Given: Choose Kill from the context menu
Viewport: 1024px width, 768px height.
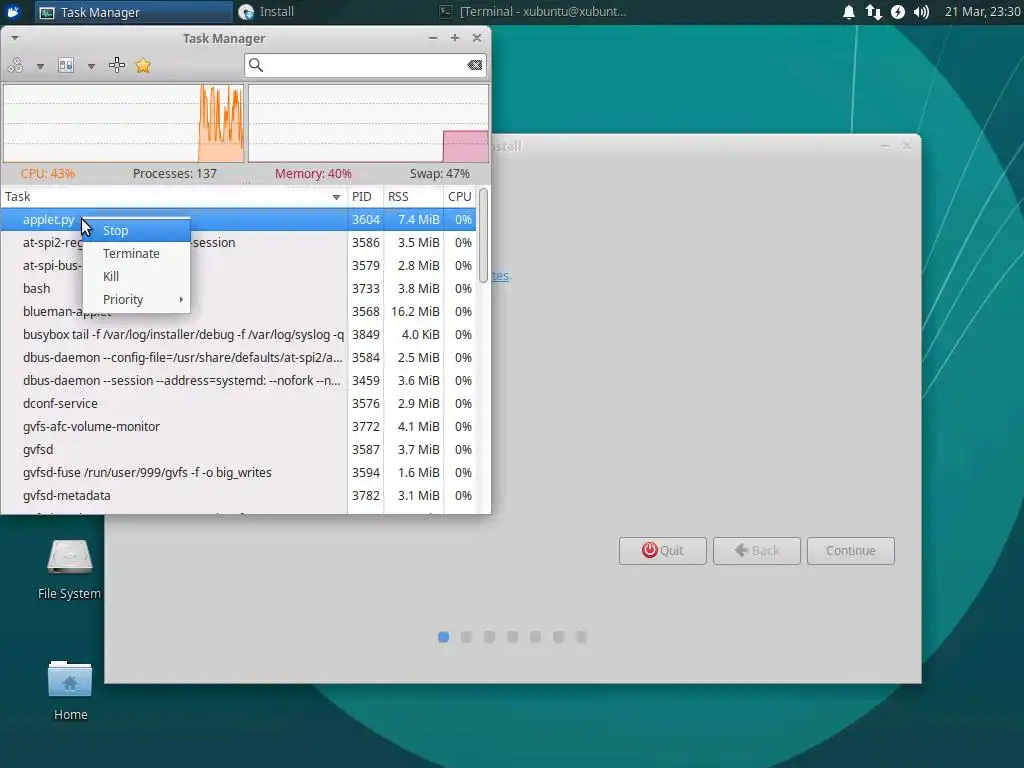Looking at the screenshot, I should click(136, 276).
